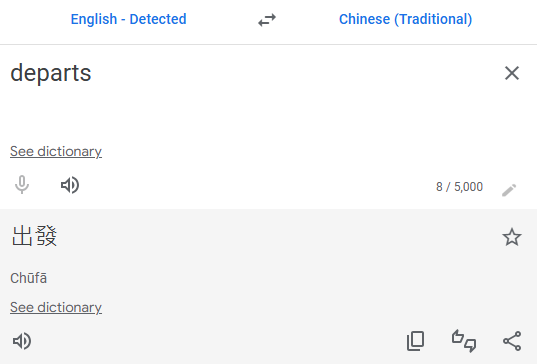Open the 'English - Detected' source language selector

tap(128, 19)
